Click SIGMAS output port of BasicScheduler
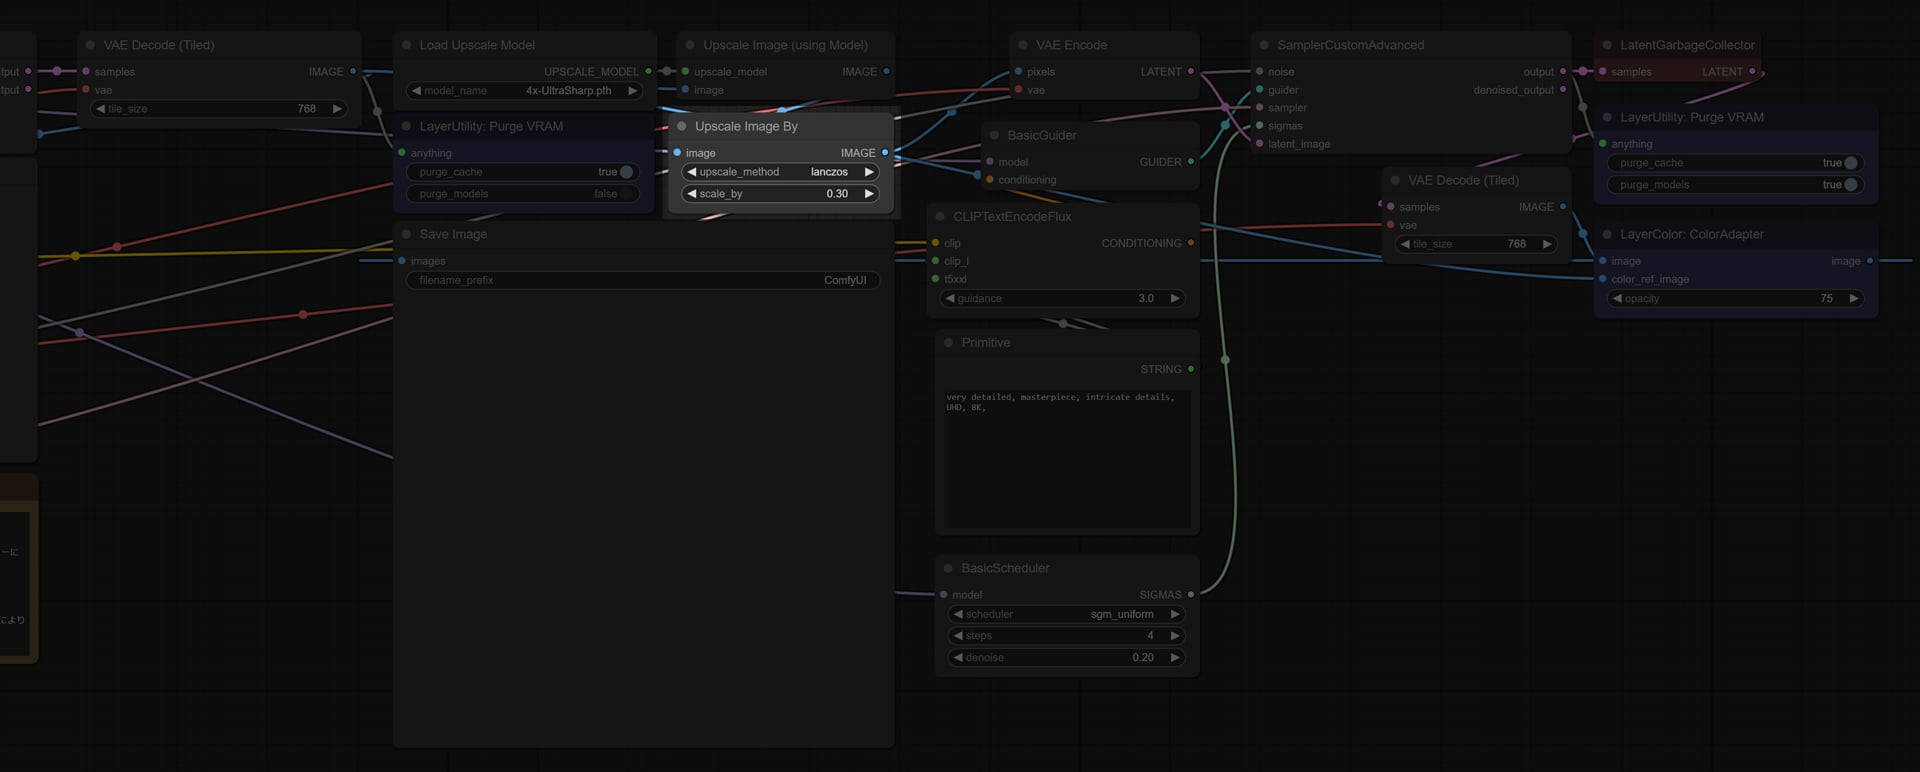This screenshot has width=1920, height=772. tap(1190, 595)
